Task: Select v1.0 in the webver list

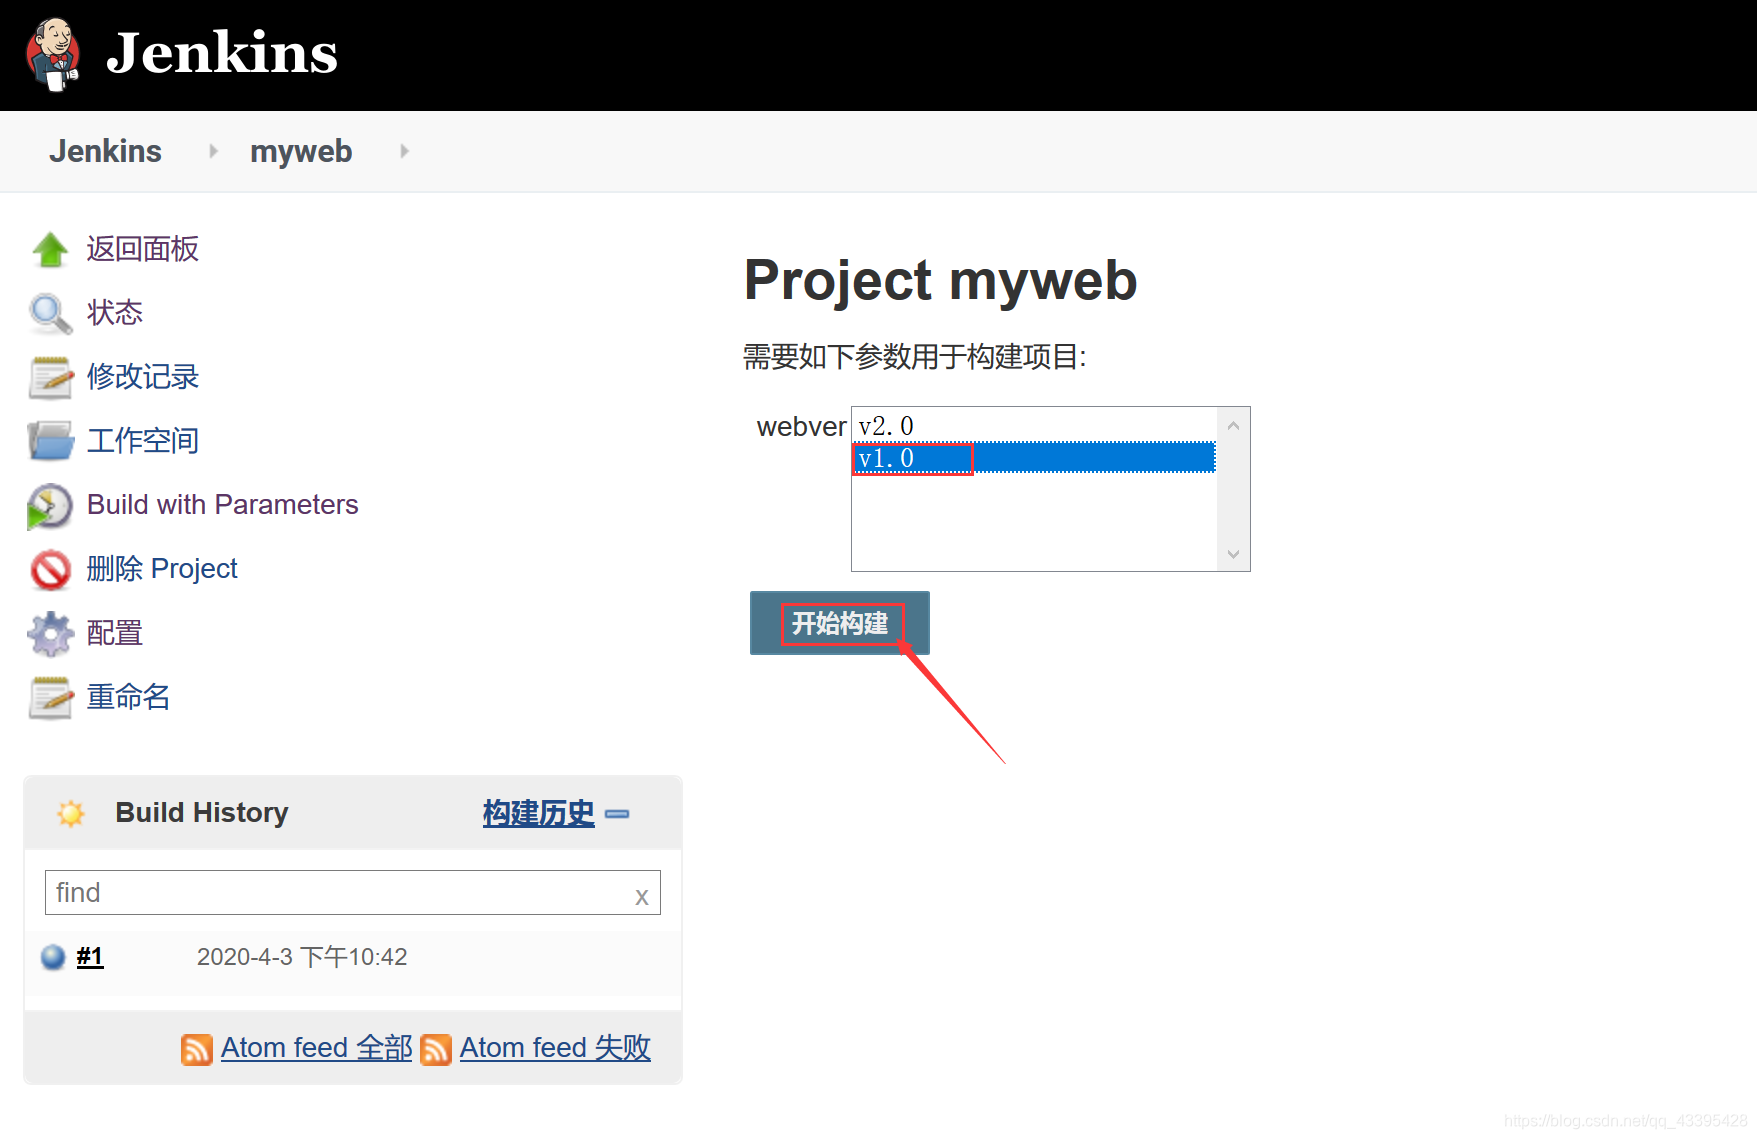Action: tap(1034, 458)
